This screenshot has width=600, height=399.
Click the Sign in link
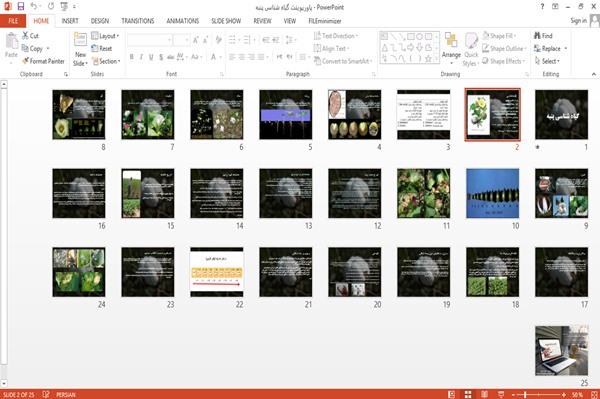[578, 21]
